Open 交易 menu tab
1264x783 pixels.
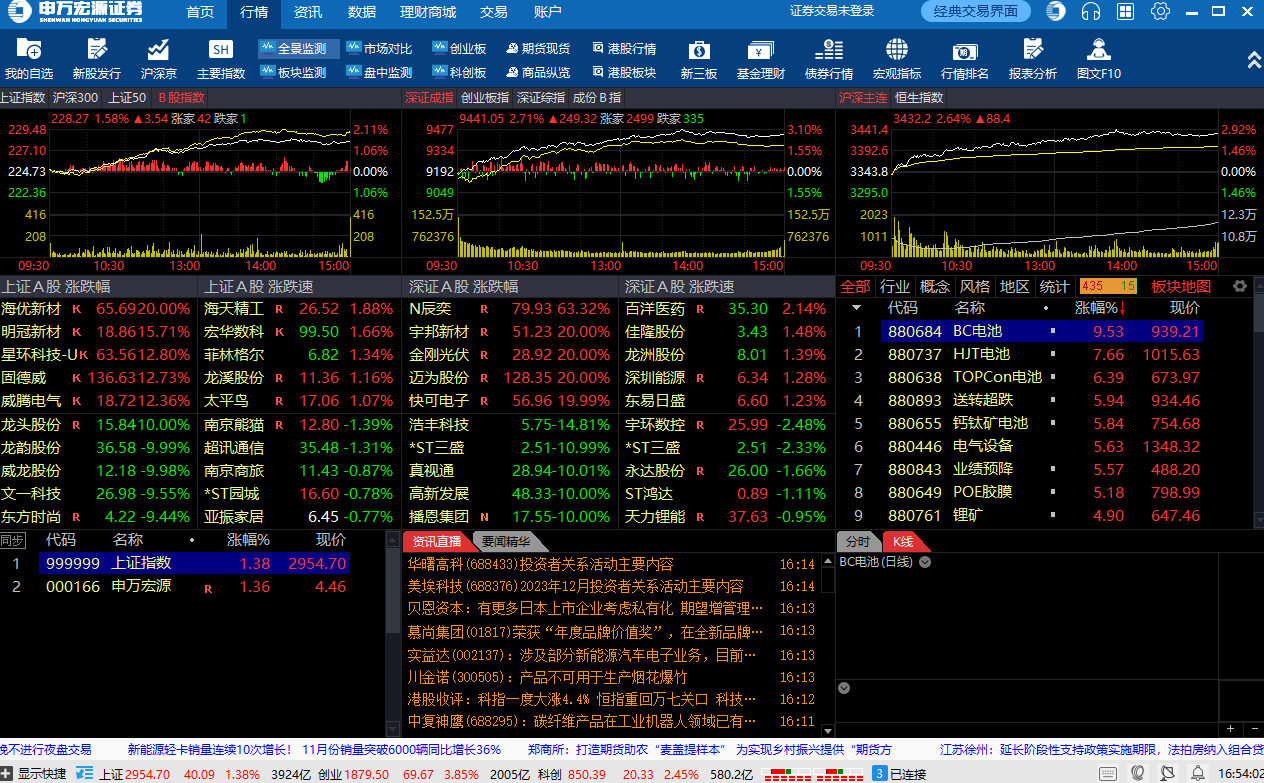(494, 12)
